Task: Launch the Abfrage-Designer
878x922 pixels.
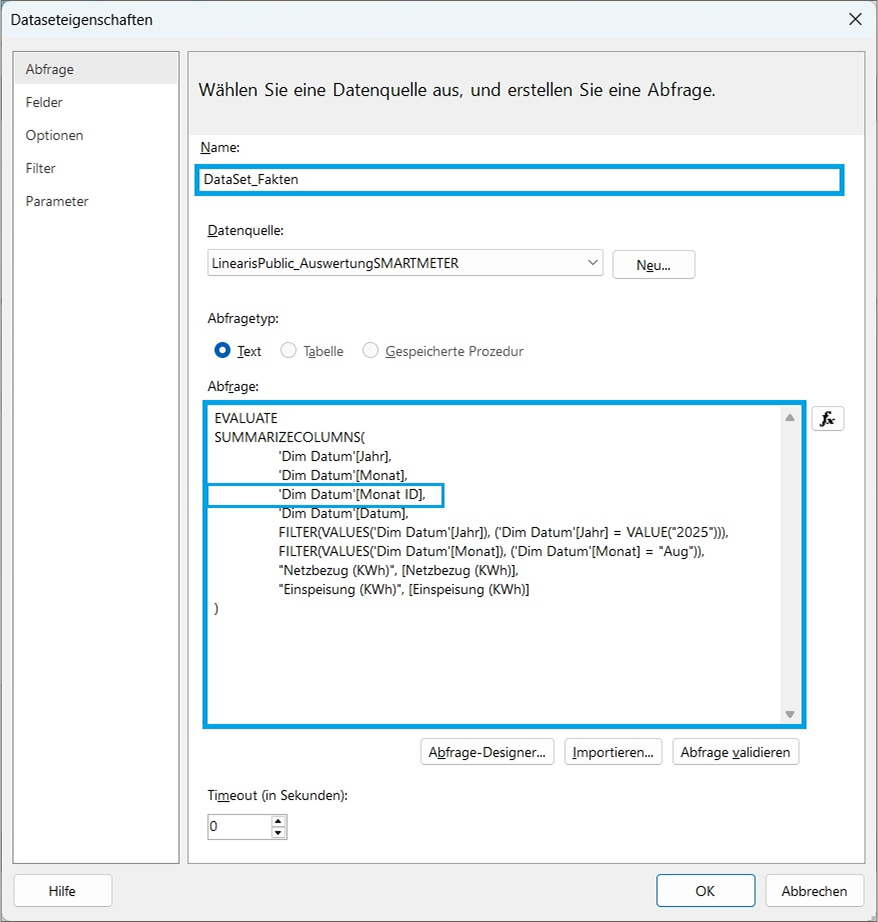Action: click(488, 752)
